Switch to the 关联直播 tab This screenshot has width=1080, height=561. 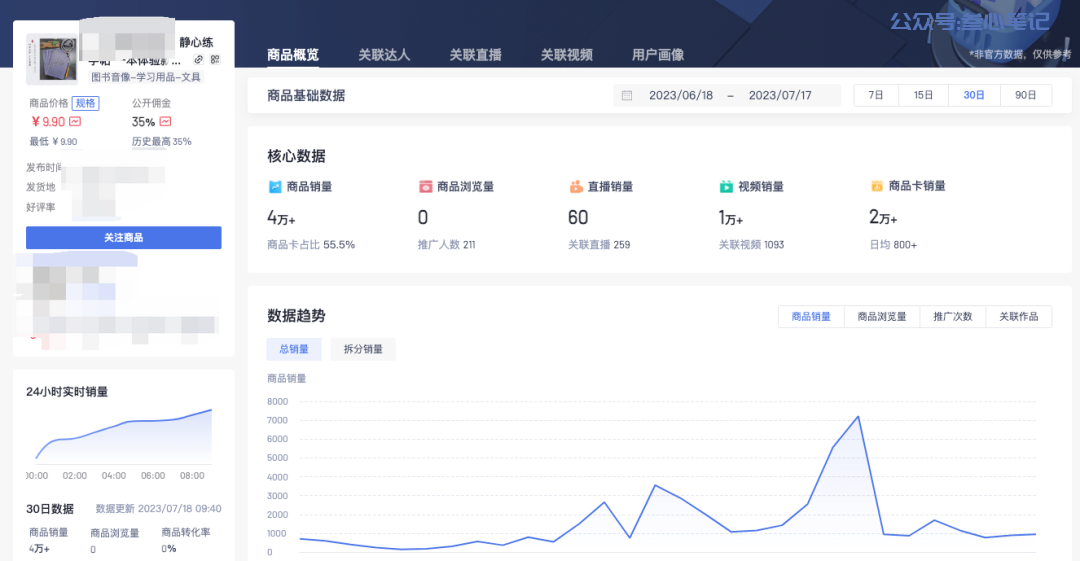[x=475, y=54]
